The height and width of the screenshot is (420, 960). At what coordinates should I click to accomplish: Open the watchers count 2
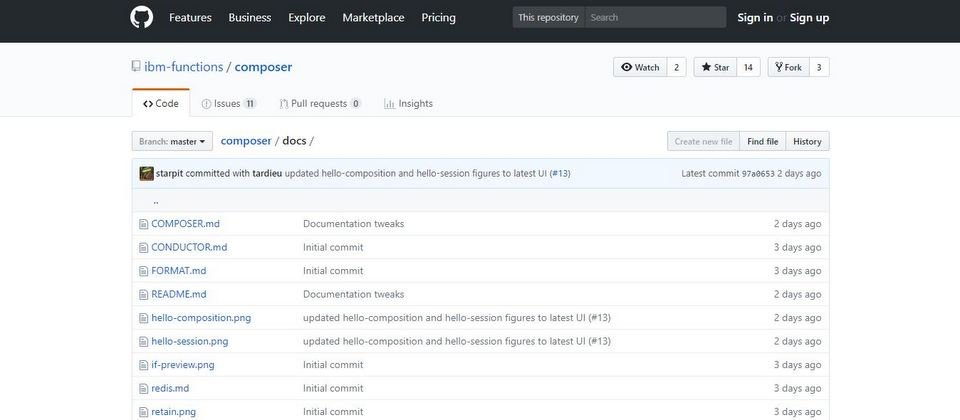point(677,67)
